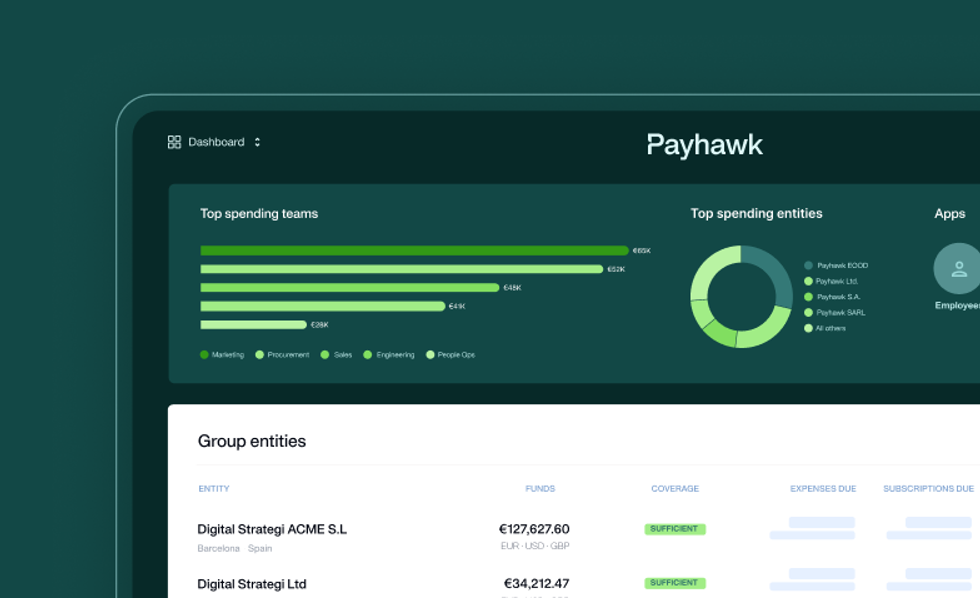Click the Apps section heading
The height and width of the screenshot is (598, 980).
pyautogui.click(x=950, y=213)
